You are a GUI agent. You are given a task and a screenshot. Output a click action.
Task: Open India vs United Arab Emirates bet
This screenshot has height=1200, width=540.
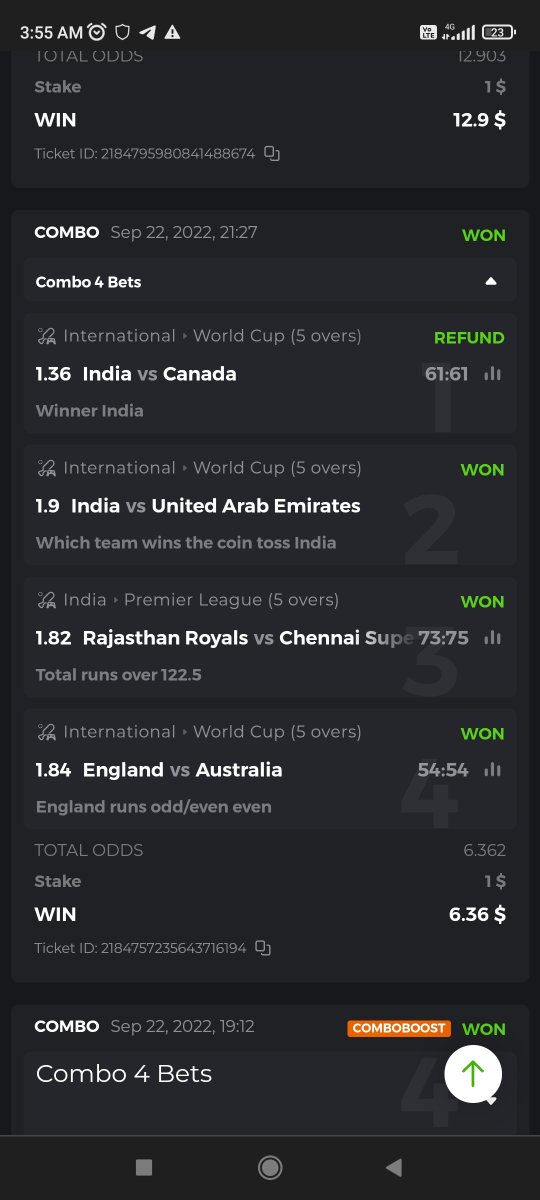pyautogui.click(x=270, y=505)
